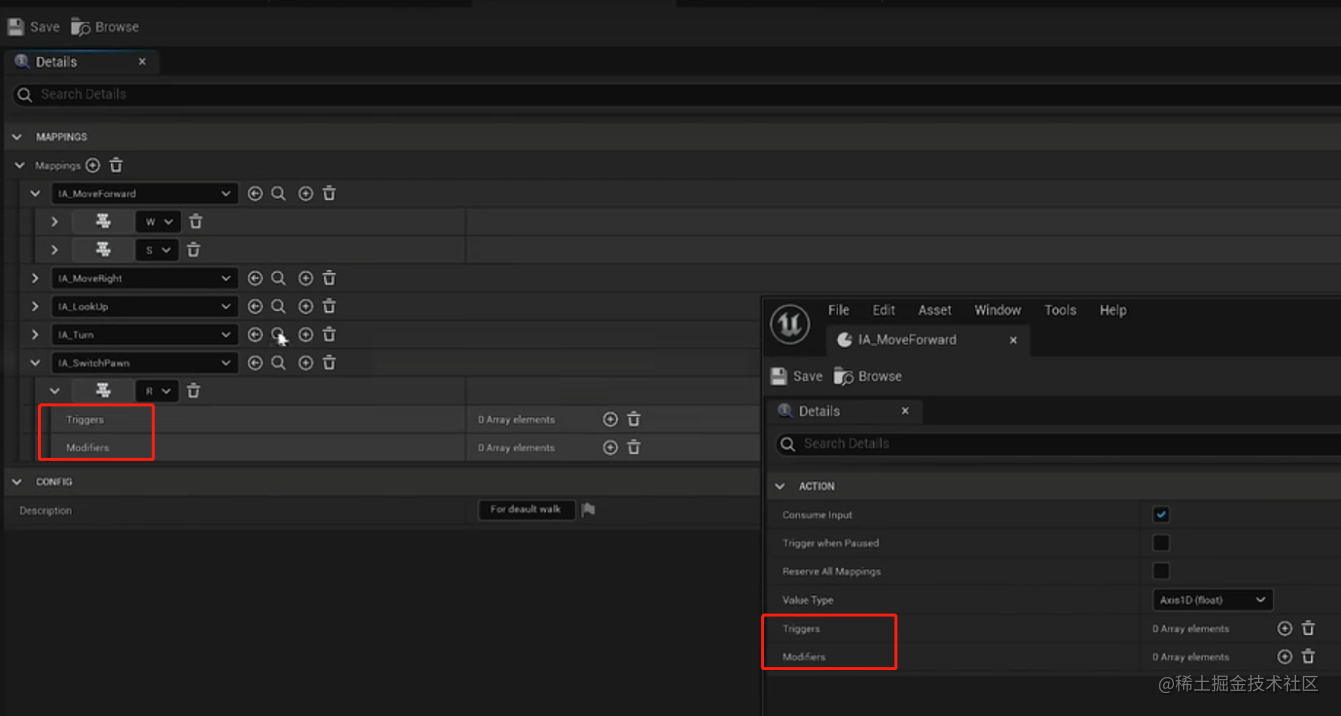Enable the Reserve All Mappings checkbox
Image resolution: width=1341 pixels, height=716 pixels.
click(1161, 570)
